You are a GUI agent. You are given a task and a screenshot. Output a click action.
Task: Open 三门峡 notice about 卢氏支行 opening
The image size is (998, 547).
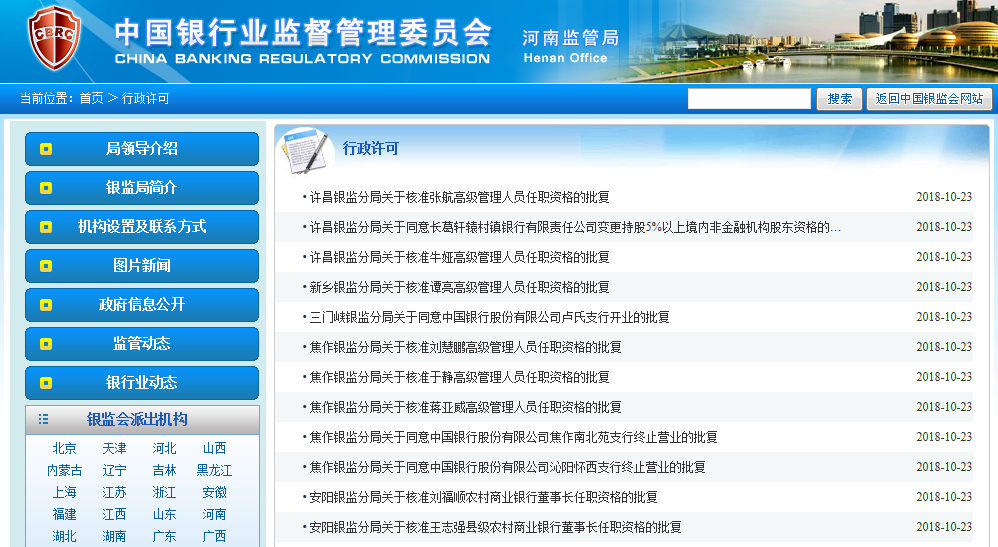click(x=489, y=318)
